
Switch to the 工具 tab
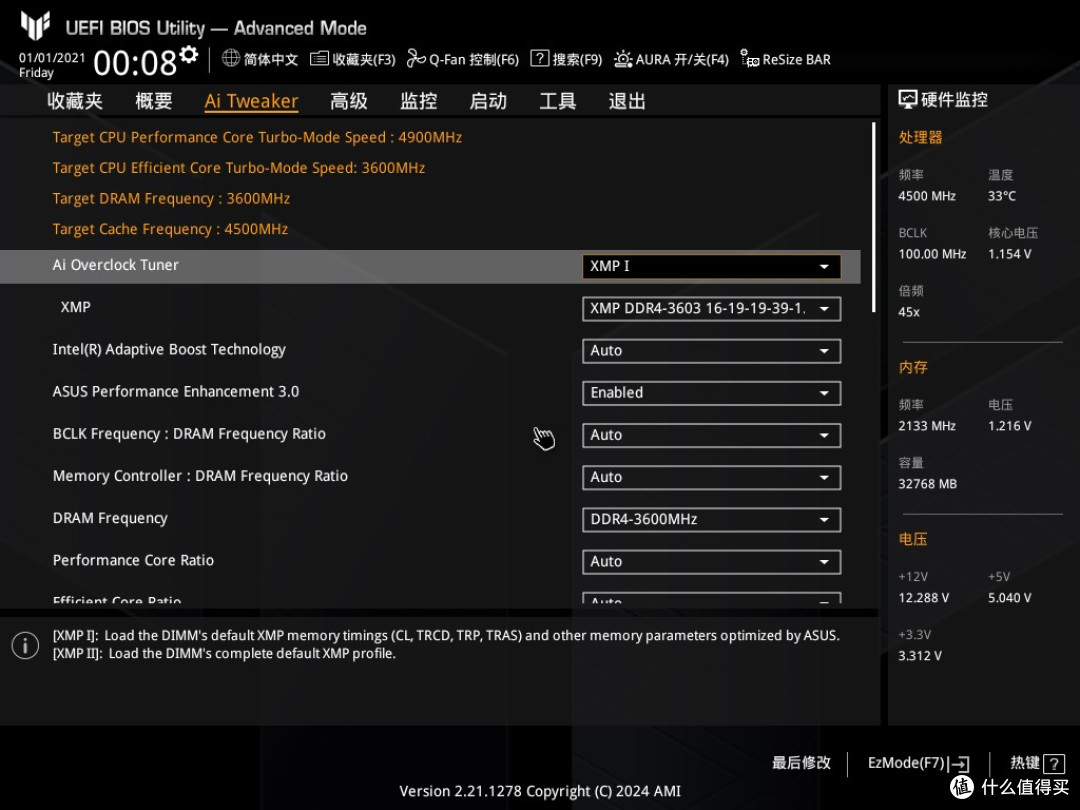coord(558,101)
